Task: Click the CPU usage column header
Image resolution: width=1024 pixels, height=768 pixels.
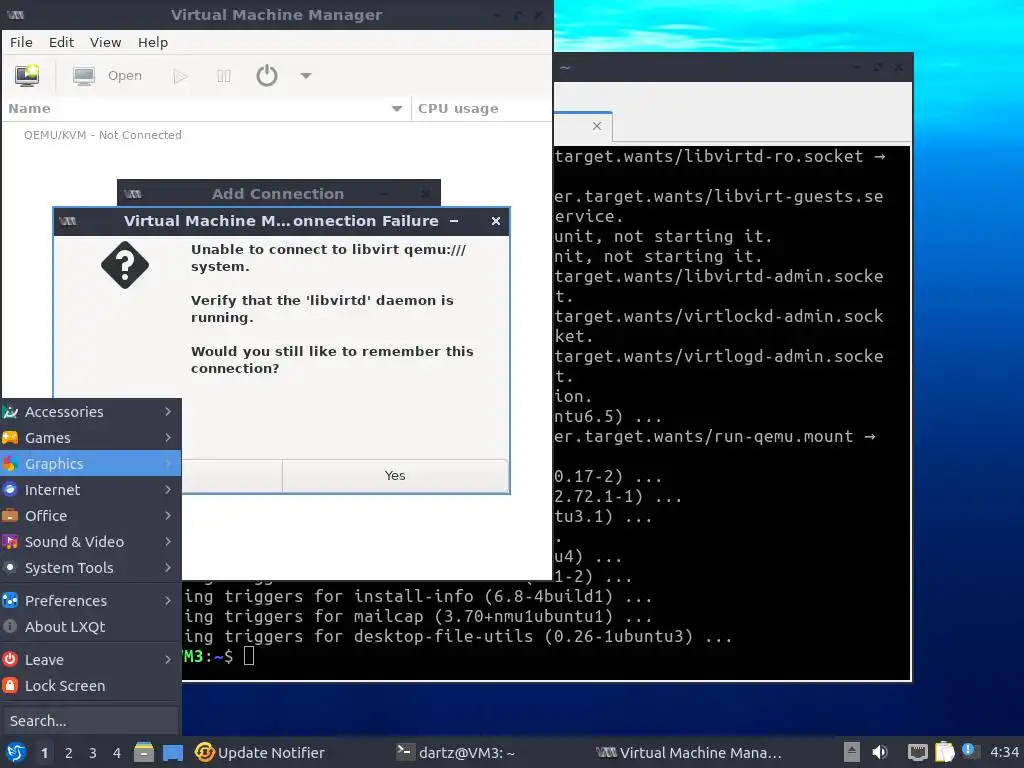Action: [481, 108]
